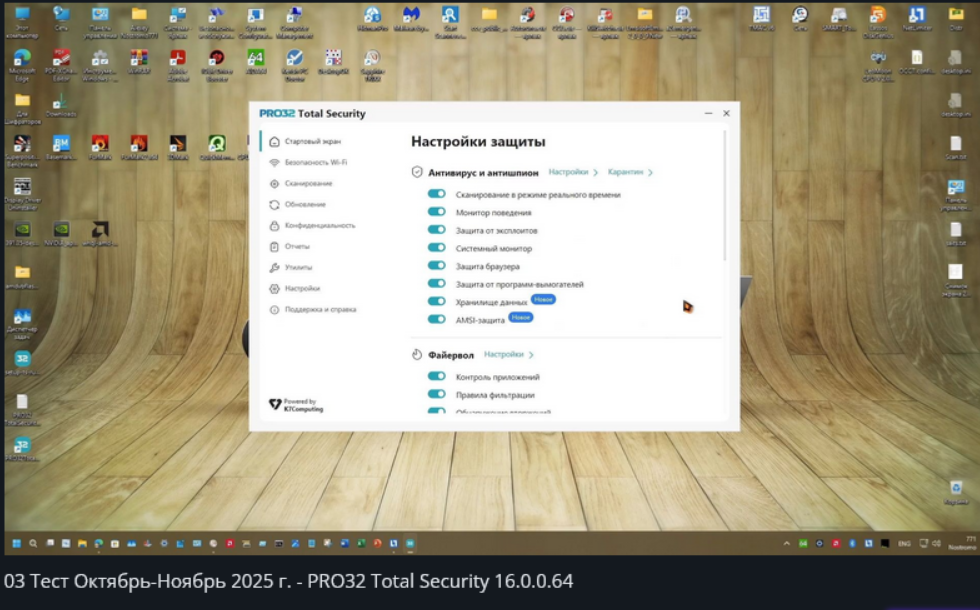Go to Безопасность Wi-Fi section
Screen dimensions: 980x610
pyautogui.click(x=315, y=162)
